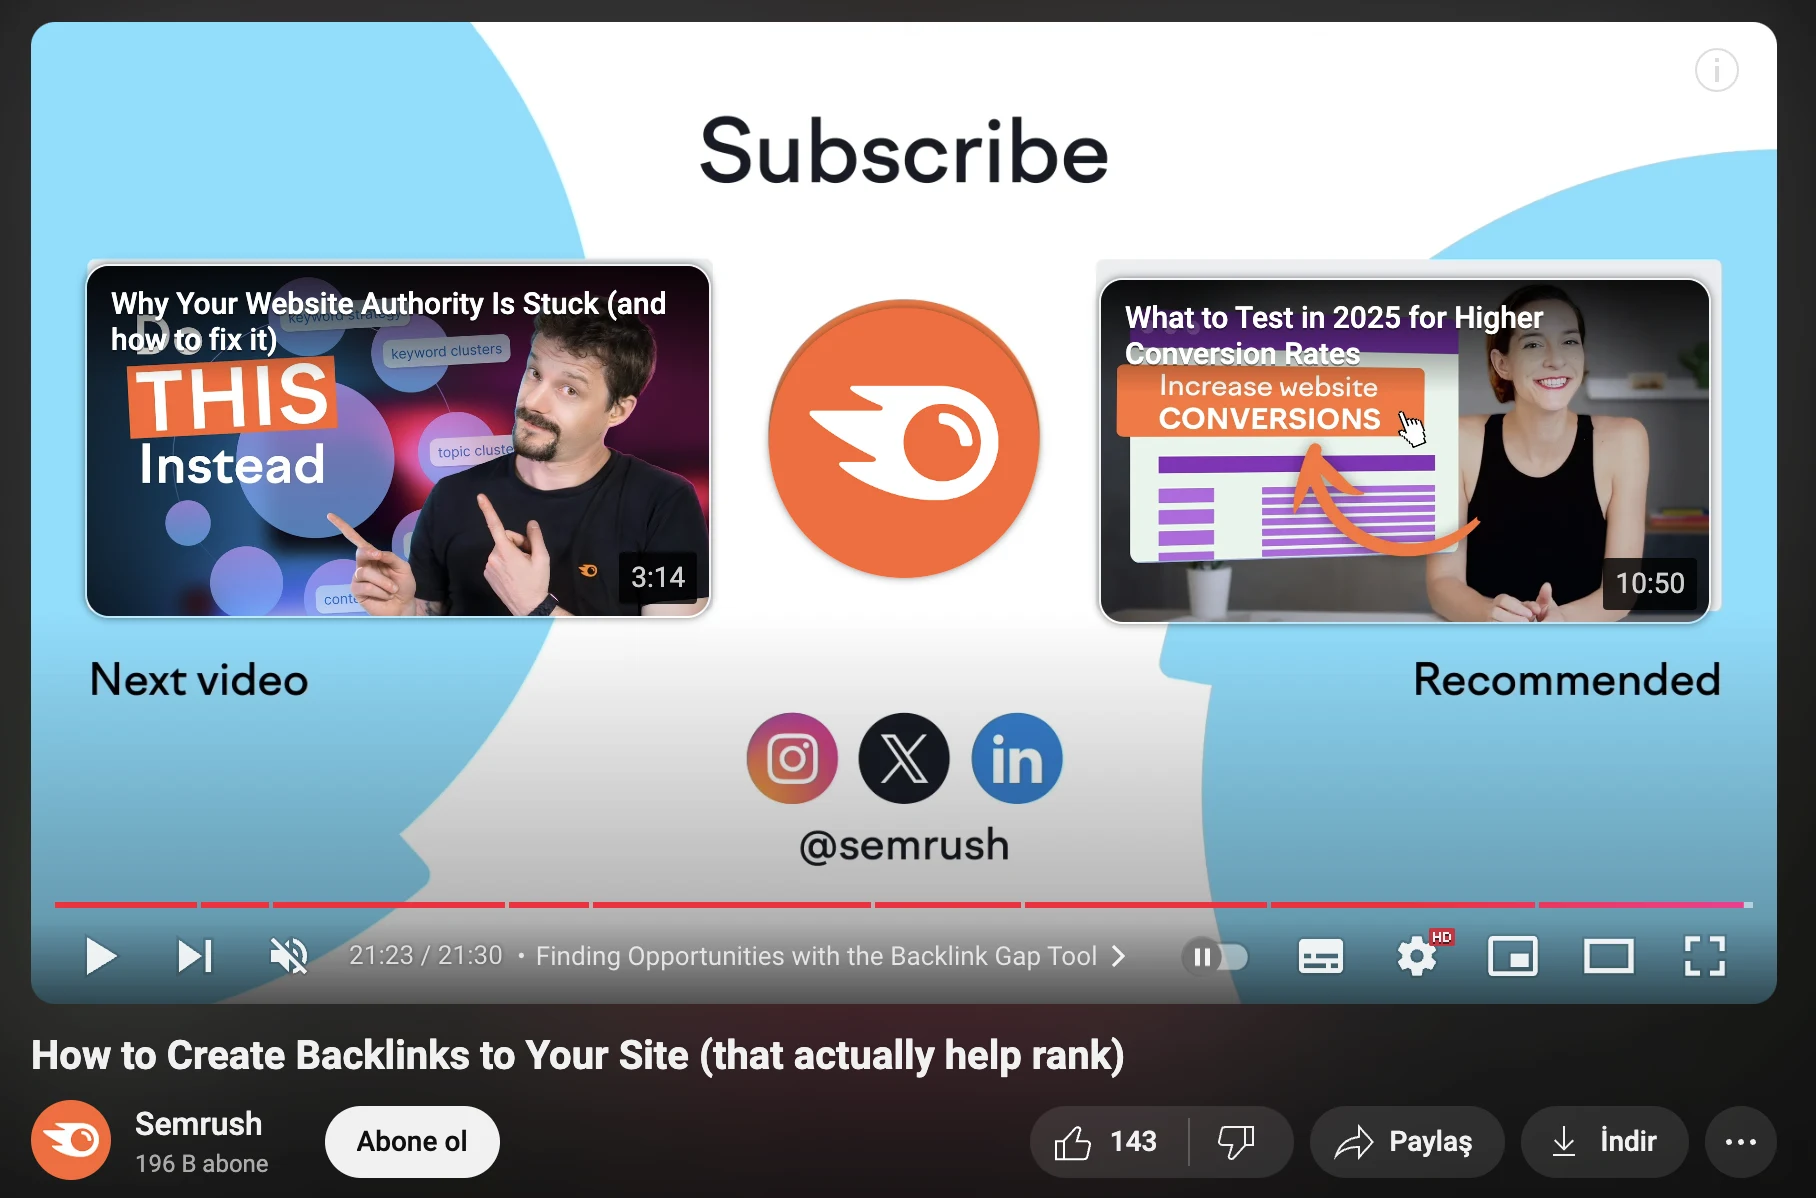Enable miniplayer mode
The height and width of the screenshot is (1198, 1816).
click(x=1513, y=956)
